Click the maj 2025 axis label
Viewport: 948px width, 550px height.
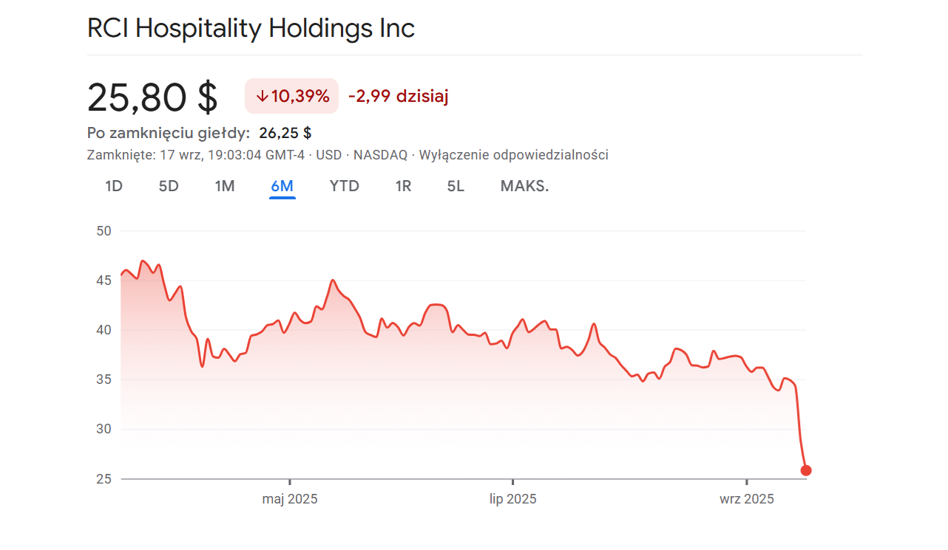click(x=290, y=499)
